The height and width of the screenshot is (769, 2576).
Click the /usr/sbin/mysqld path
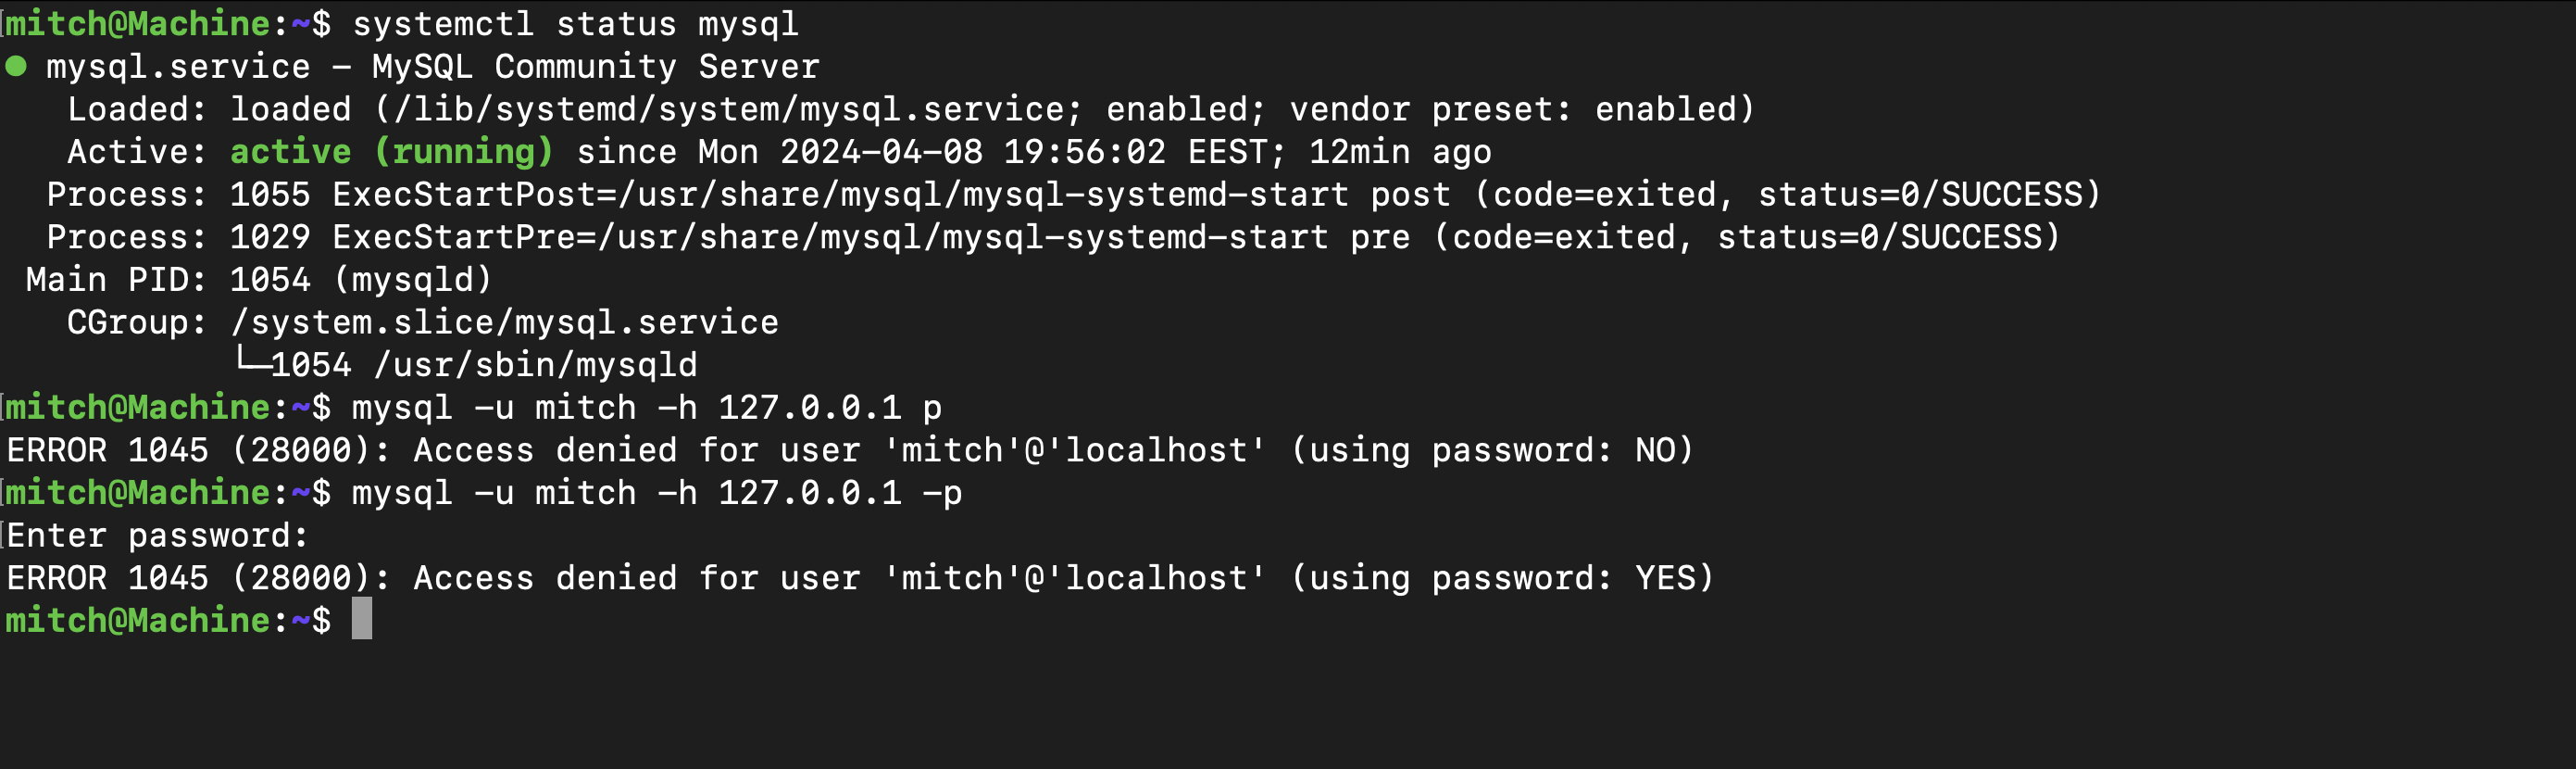pyautogui.click(x=535, y=365)
